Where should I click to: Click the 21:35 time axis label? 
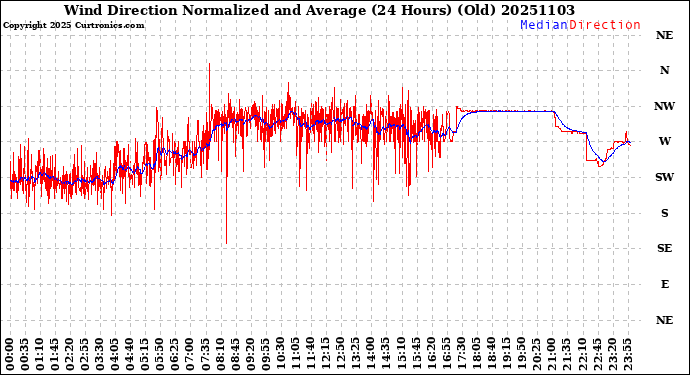click(x=565, y=355)
